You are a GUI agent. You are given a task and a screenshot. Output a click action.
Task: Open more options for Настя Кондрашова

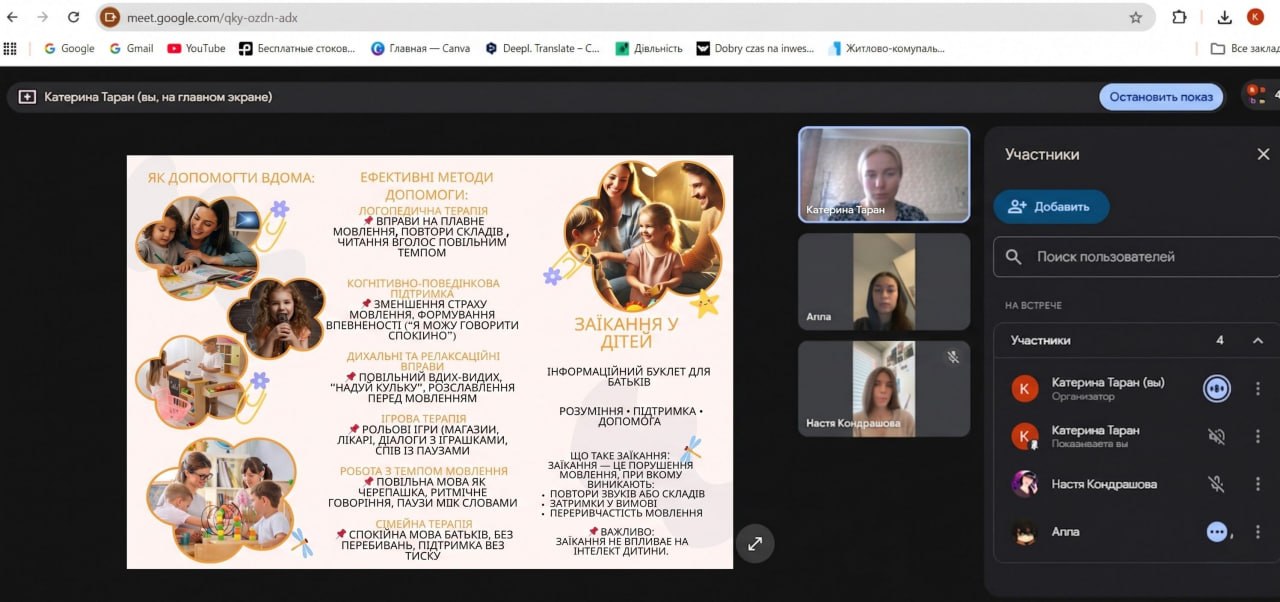(1258, 484)
